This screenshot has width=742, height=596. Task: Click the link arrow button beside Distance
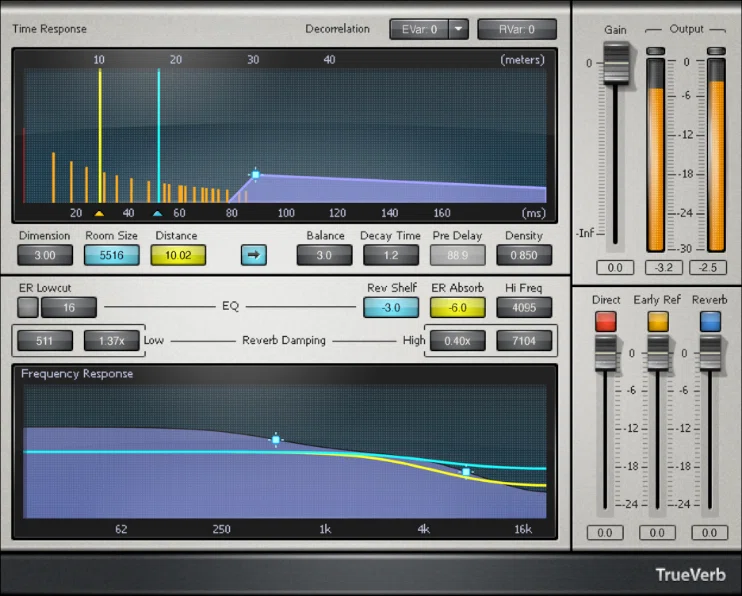pyautogui.click(x=254, y=255)
